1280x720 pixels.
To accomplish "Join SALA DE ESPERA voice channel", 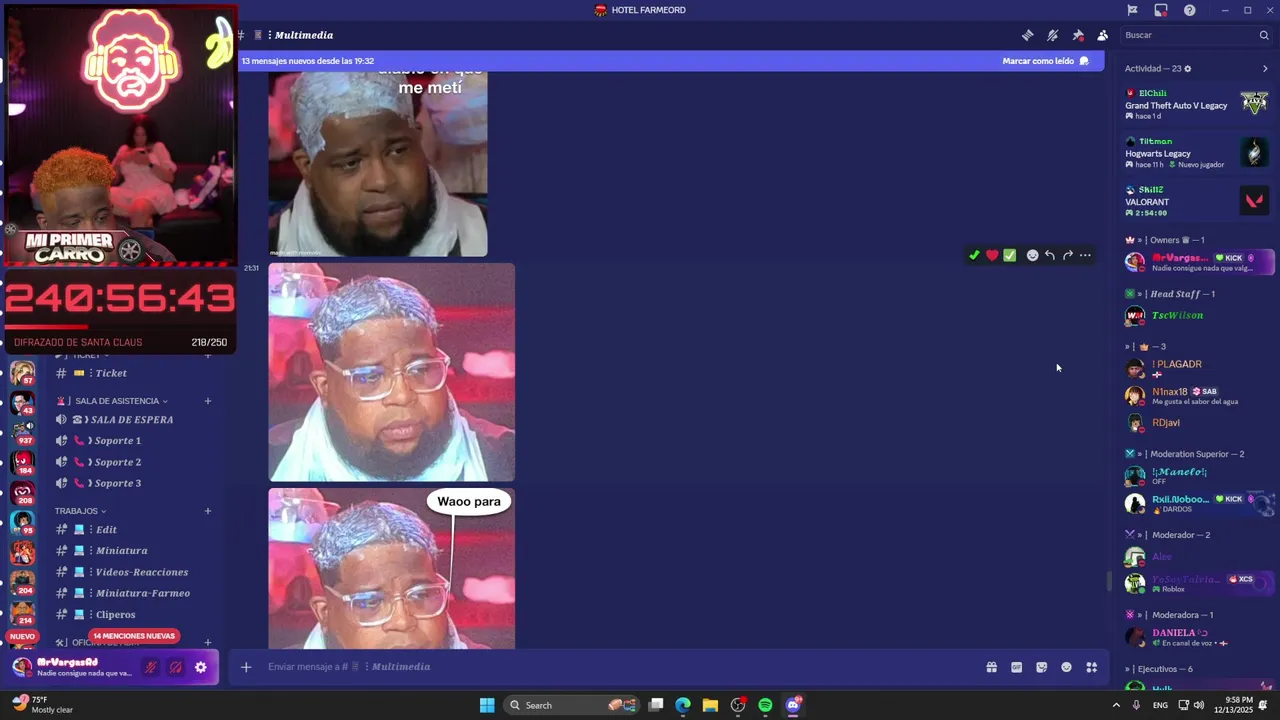I will coord(132,420).
